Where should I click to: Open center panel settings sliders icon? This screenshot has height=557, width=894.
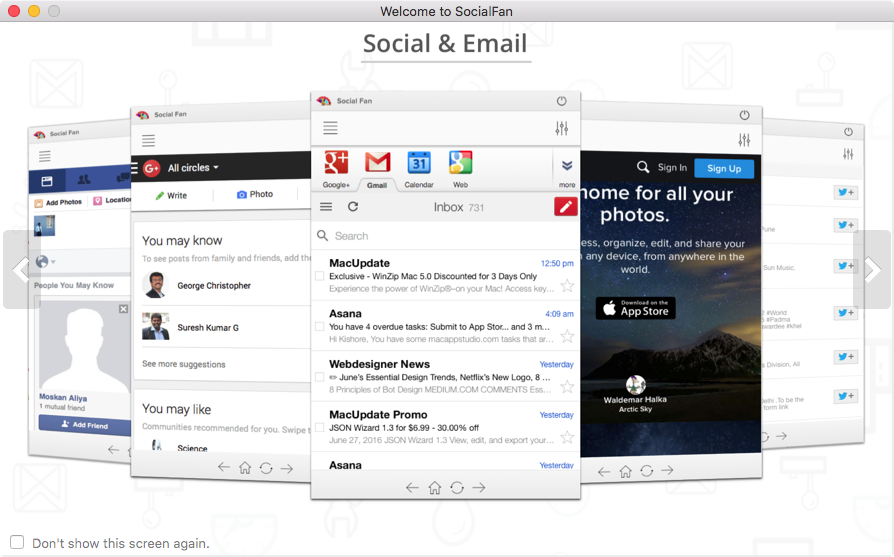(x=562, y=128)
